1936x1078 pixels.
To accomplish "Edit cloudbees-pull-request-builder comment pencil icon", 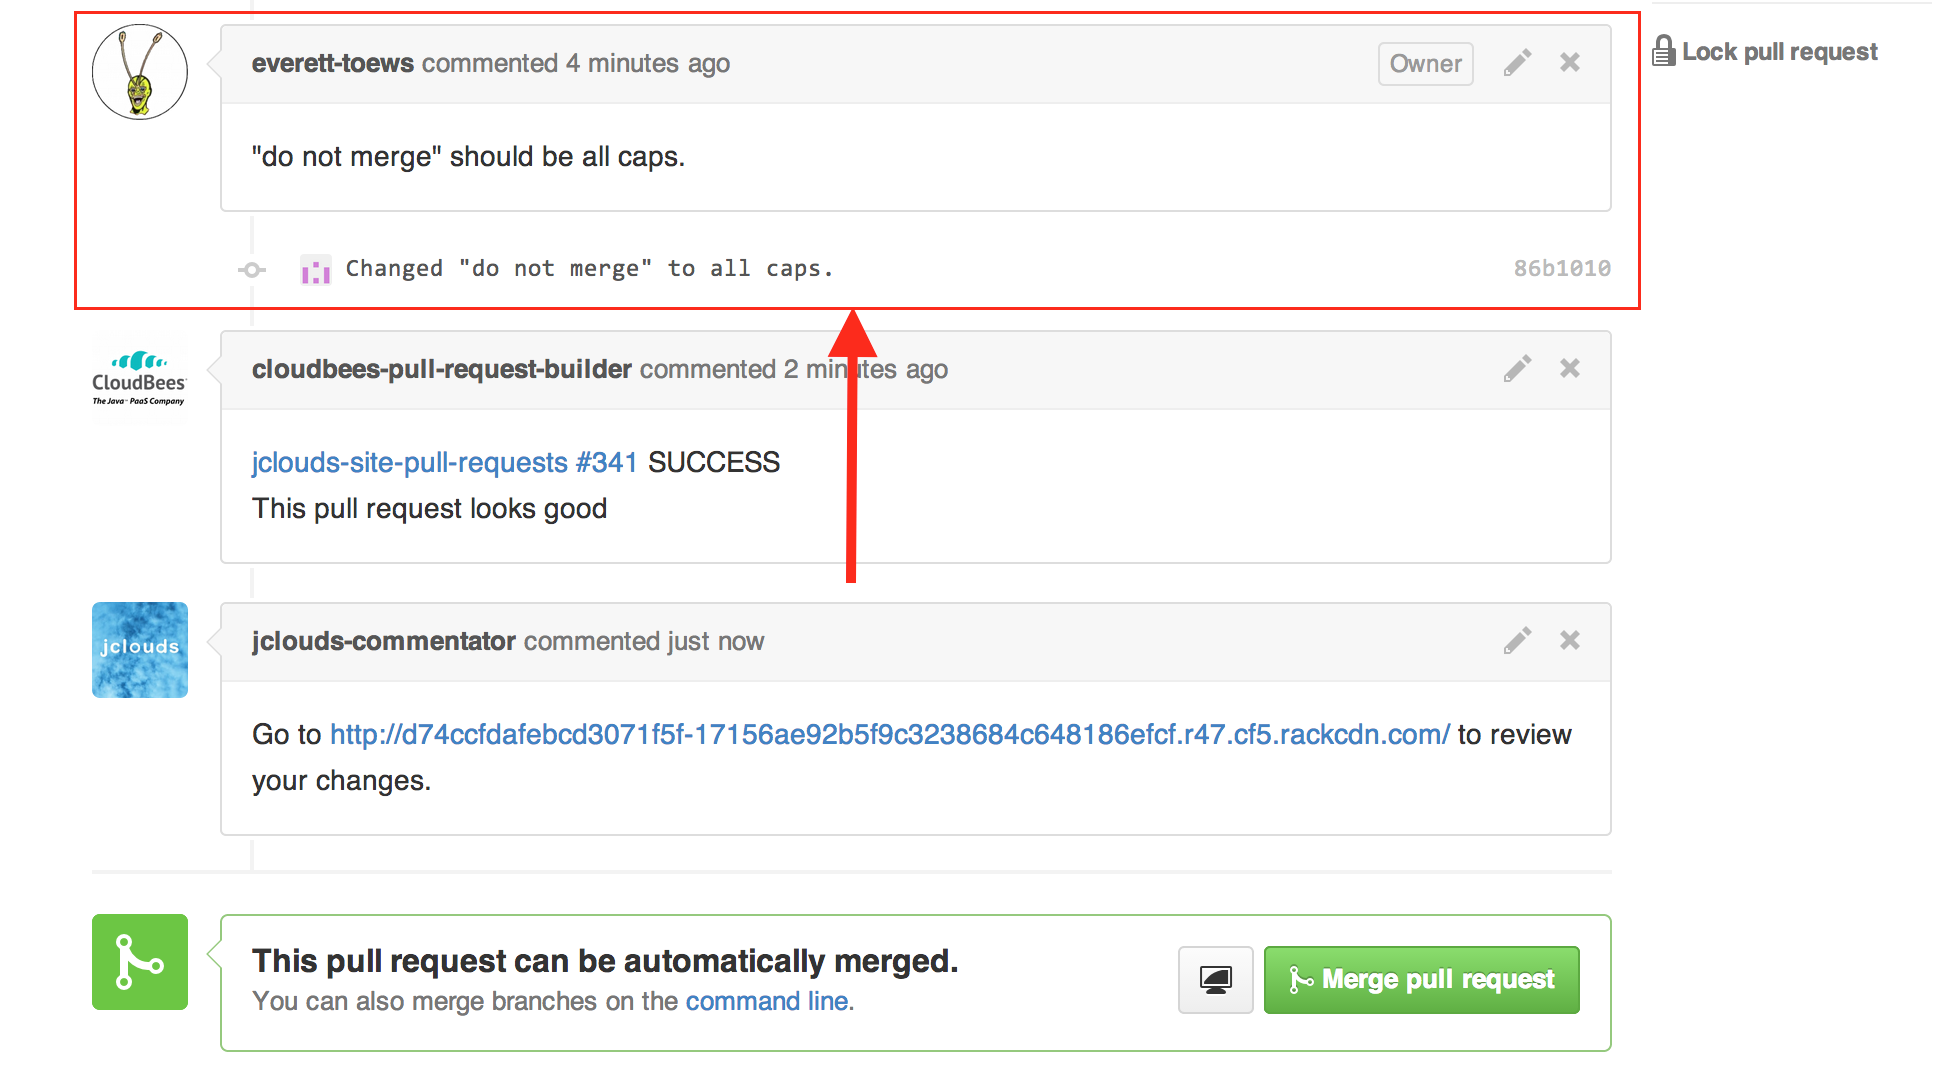I will [x=1517, y=369].
